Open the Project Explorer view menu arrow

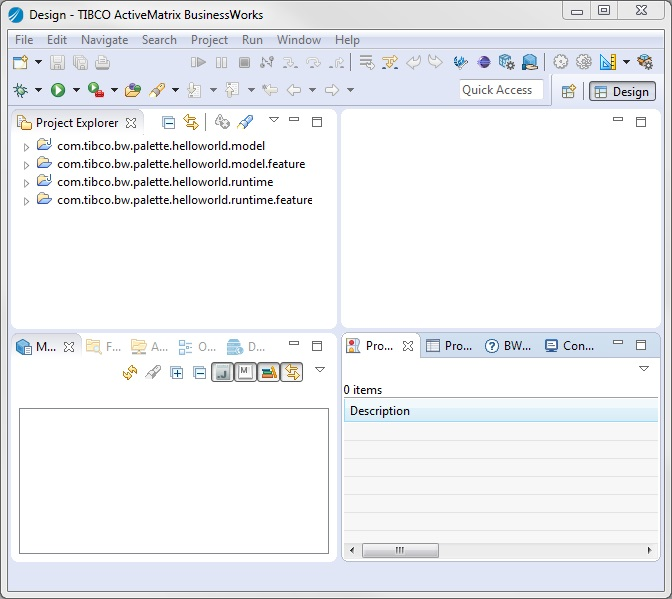[x=273, y=121]
